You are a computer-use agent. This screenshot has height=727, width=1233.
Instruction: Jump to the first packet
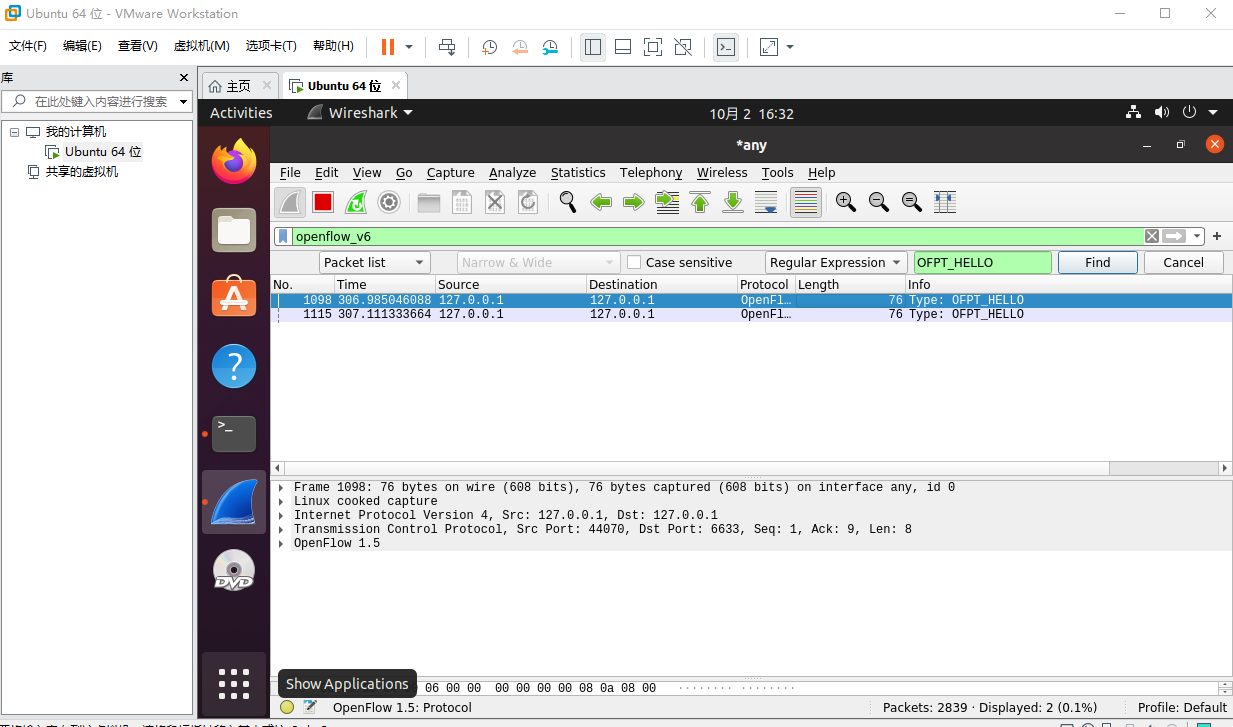[x=700, y=202]
